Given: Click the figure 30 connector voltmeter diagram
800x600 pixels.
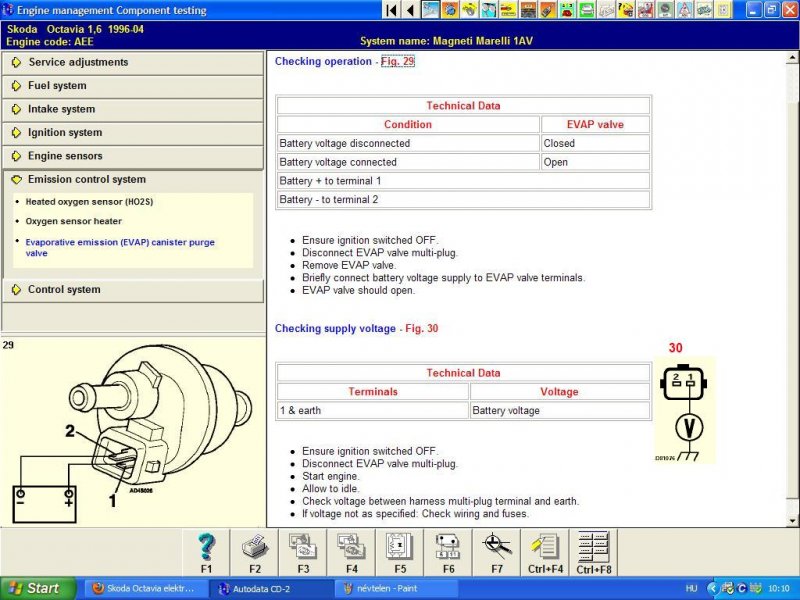Looking at the screenshot, I should pyautogui.click(x=684, y=410).
